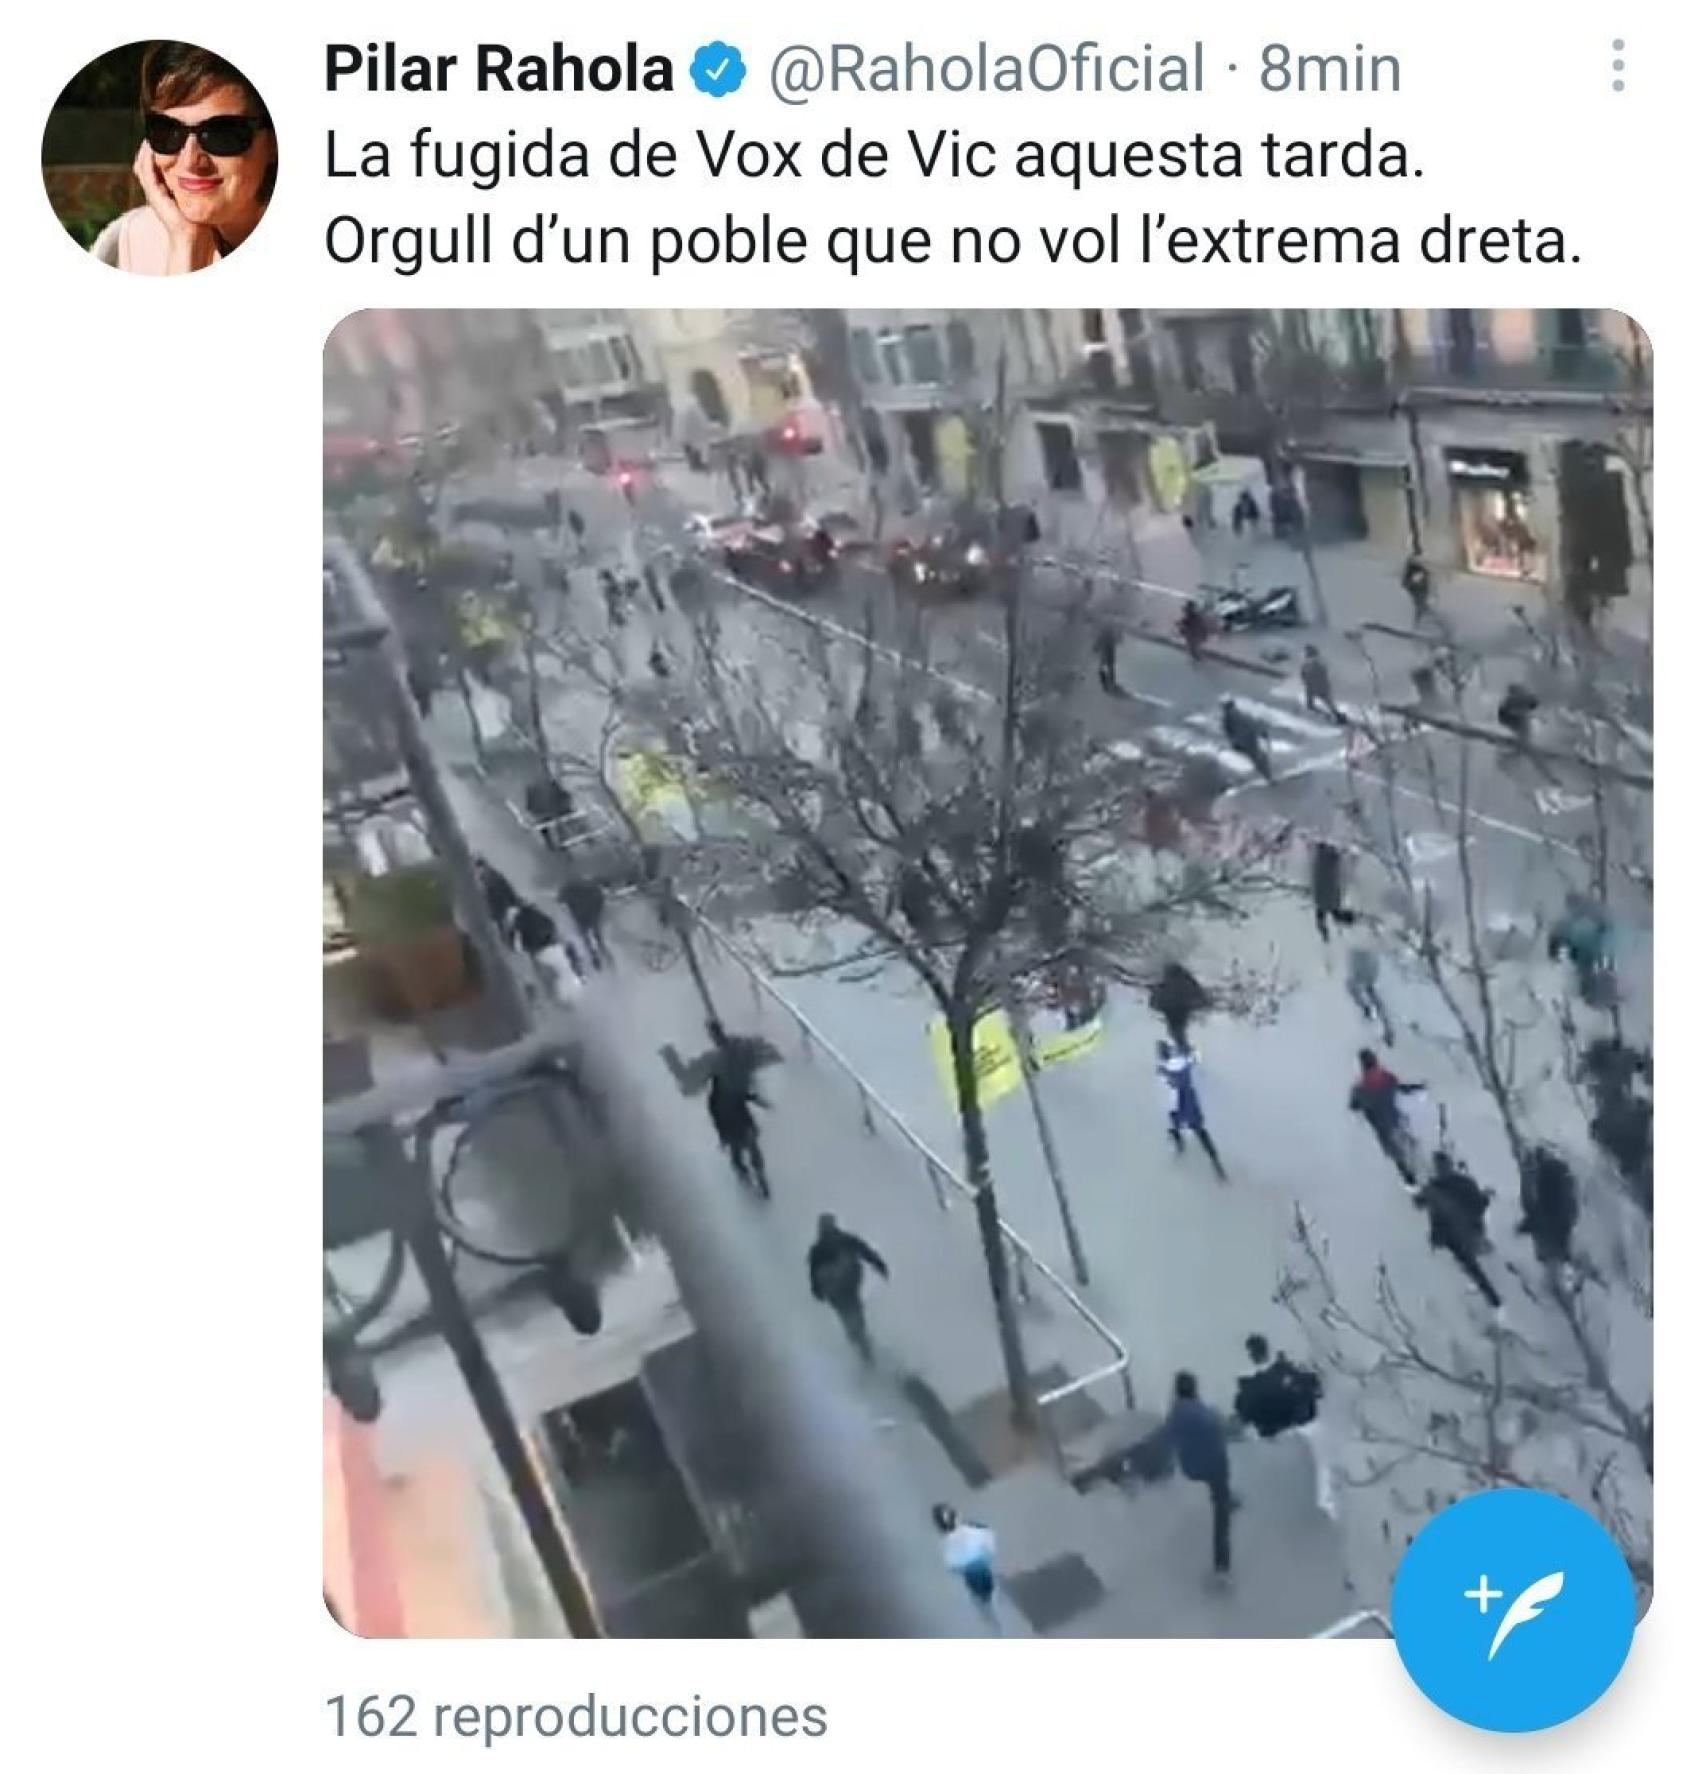
Task: Click the 162 reproducciones view count
Action: point(576,1716)
